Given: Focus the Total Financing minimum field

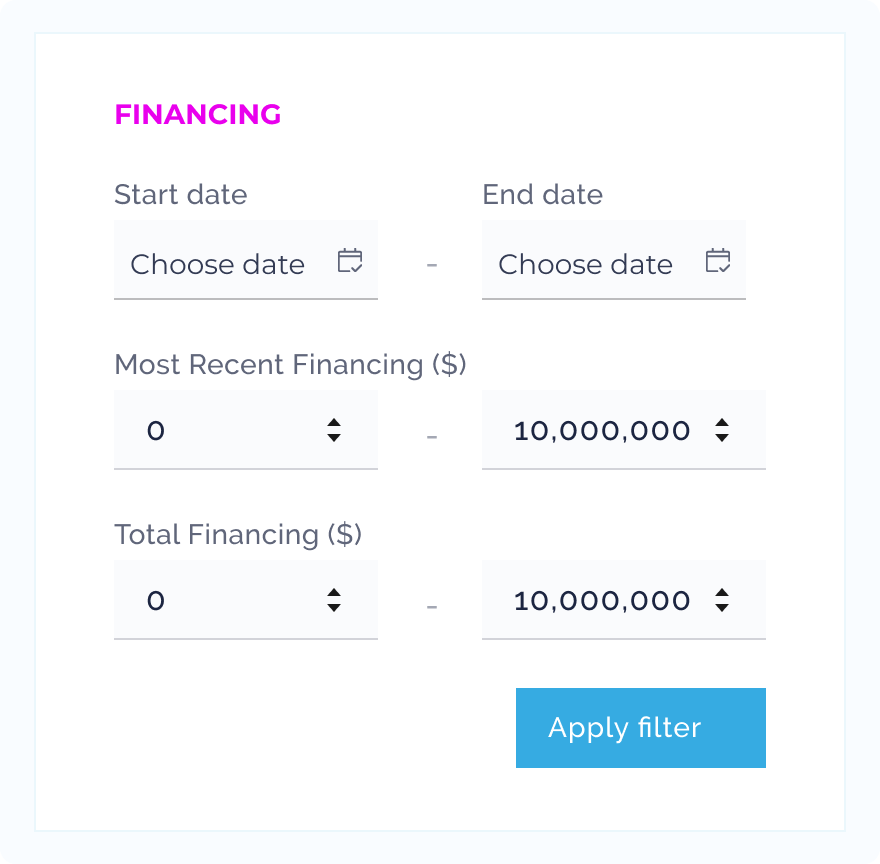Looking at the screenshot, I should pyautogui.click(x=220, y=601).
